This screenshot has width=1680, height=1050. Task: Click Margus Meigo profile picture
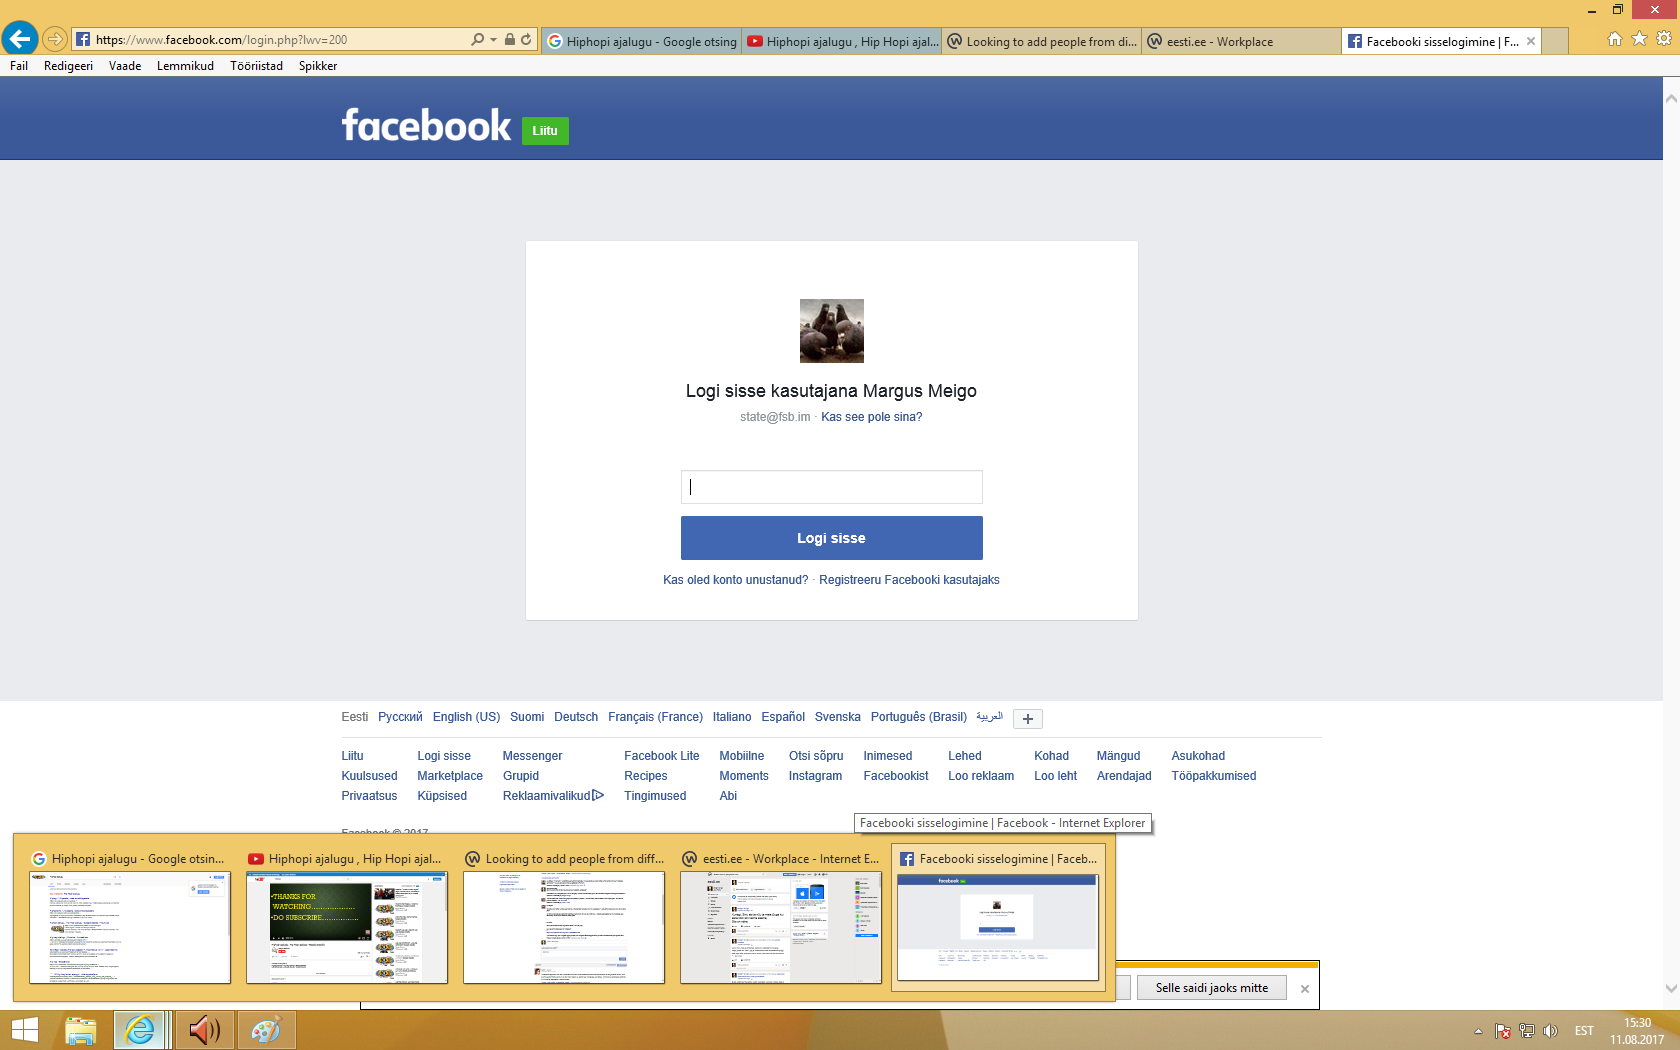(x=832, y=331)
